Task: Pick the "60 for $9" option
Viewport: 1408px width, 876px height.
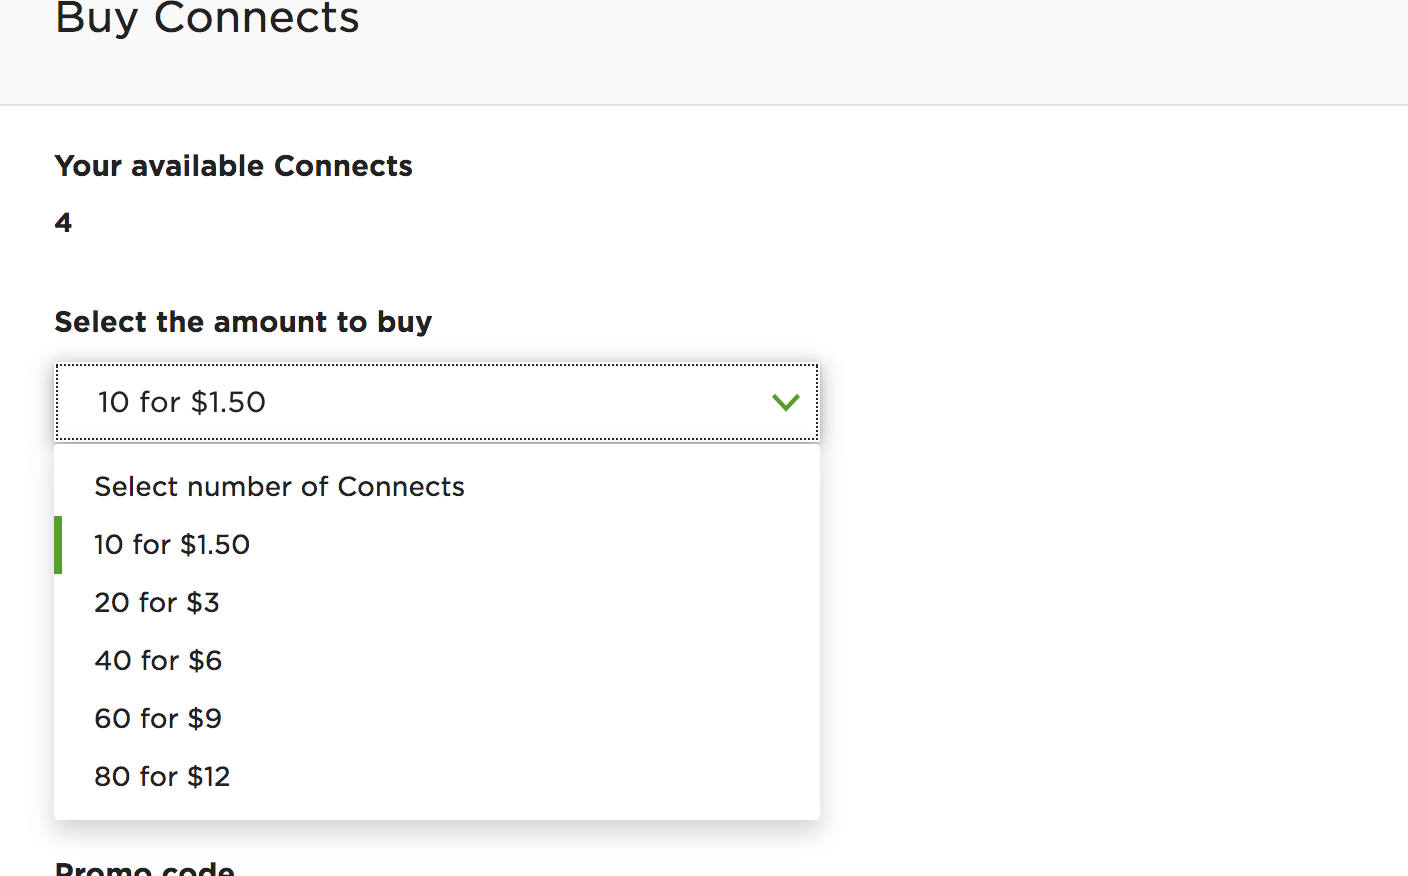Action: tap(158, 719)
